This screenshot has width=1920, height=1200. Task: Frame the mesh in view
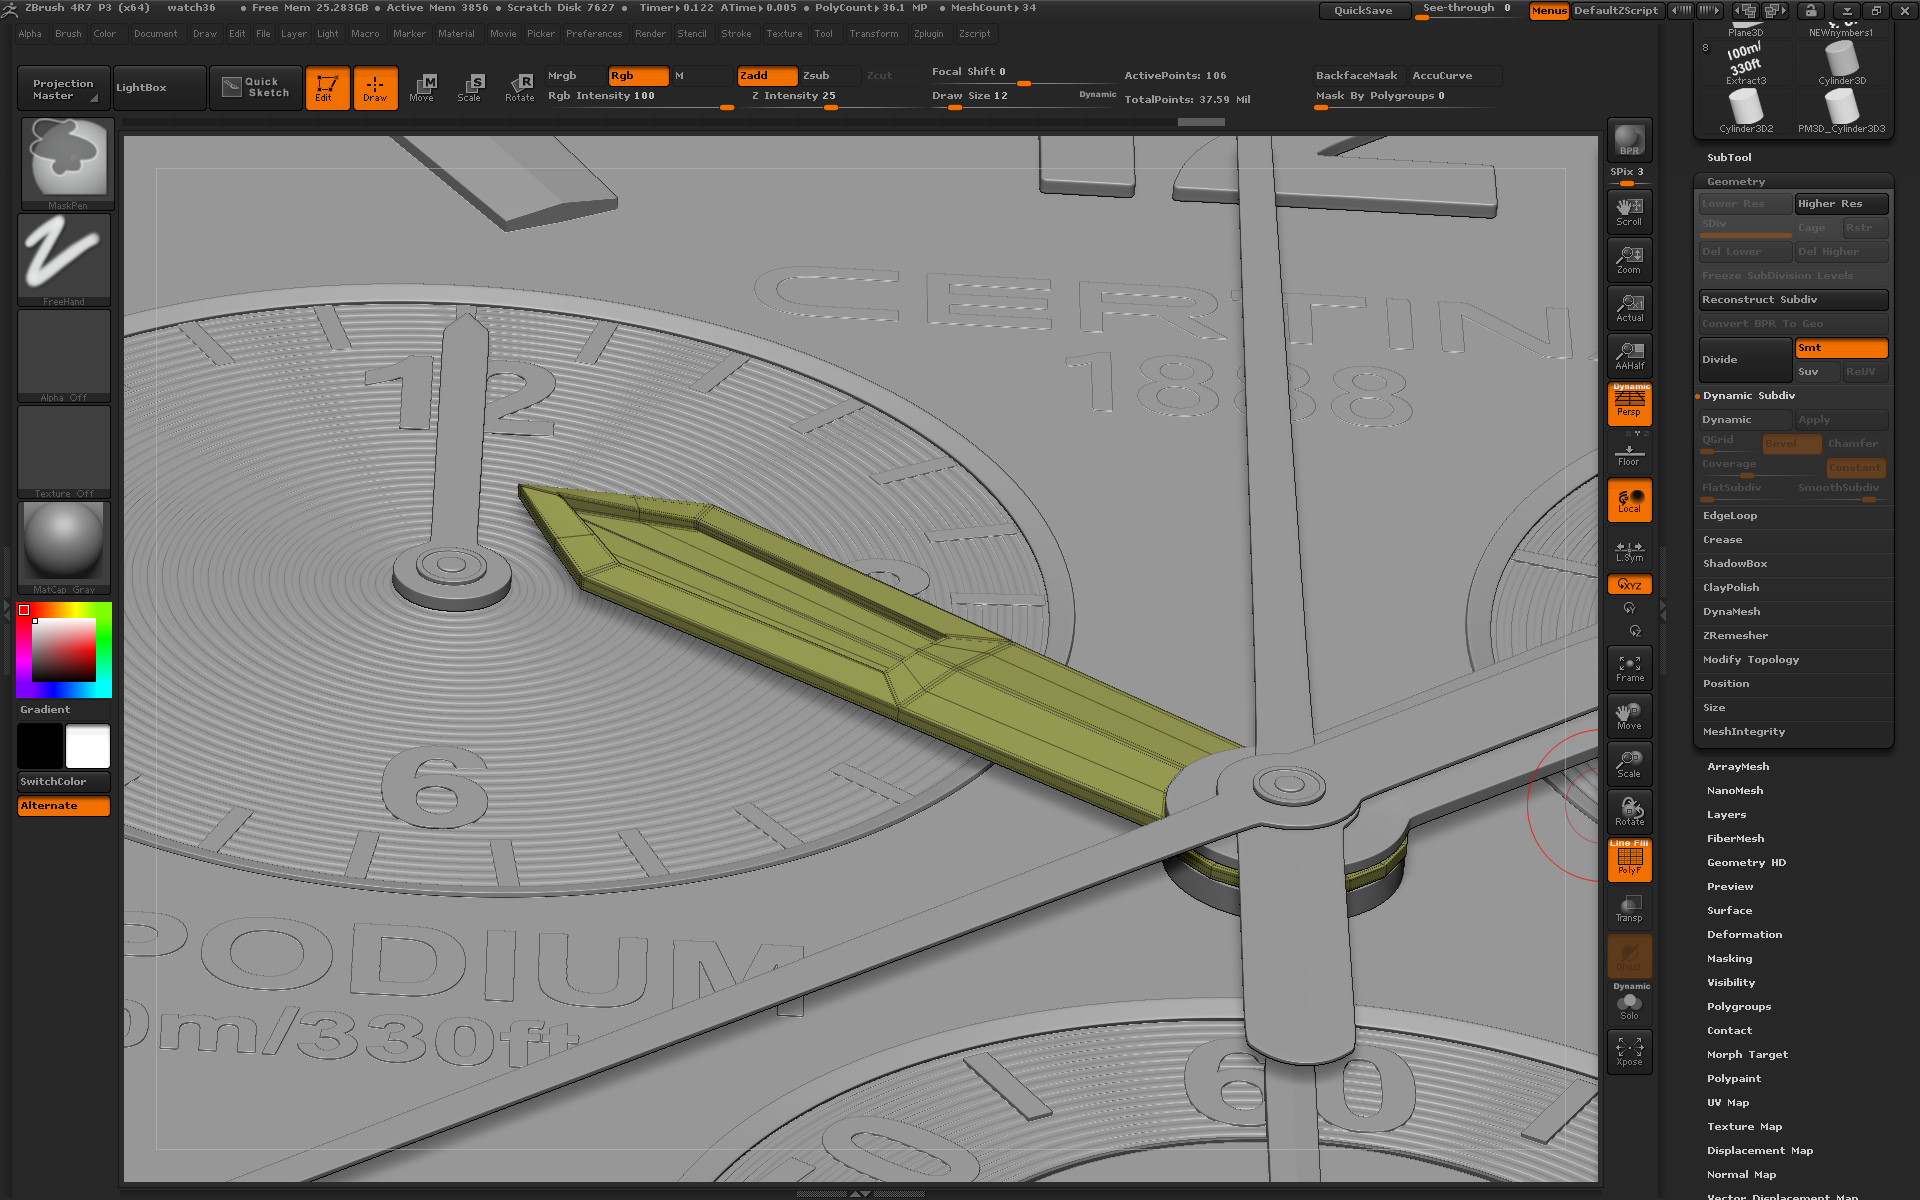coord(1629,668)
